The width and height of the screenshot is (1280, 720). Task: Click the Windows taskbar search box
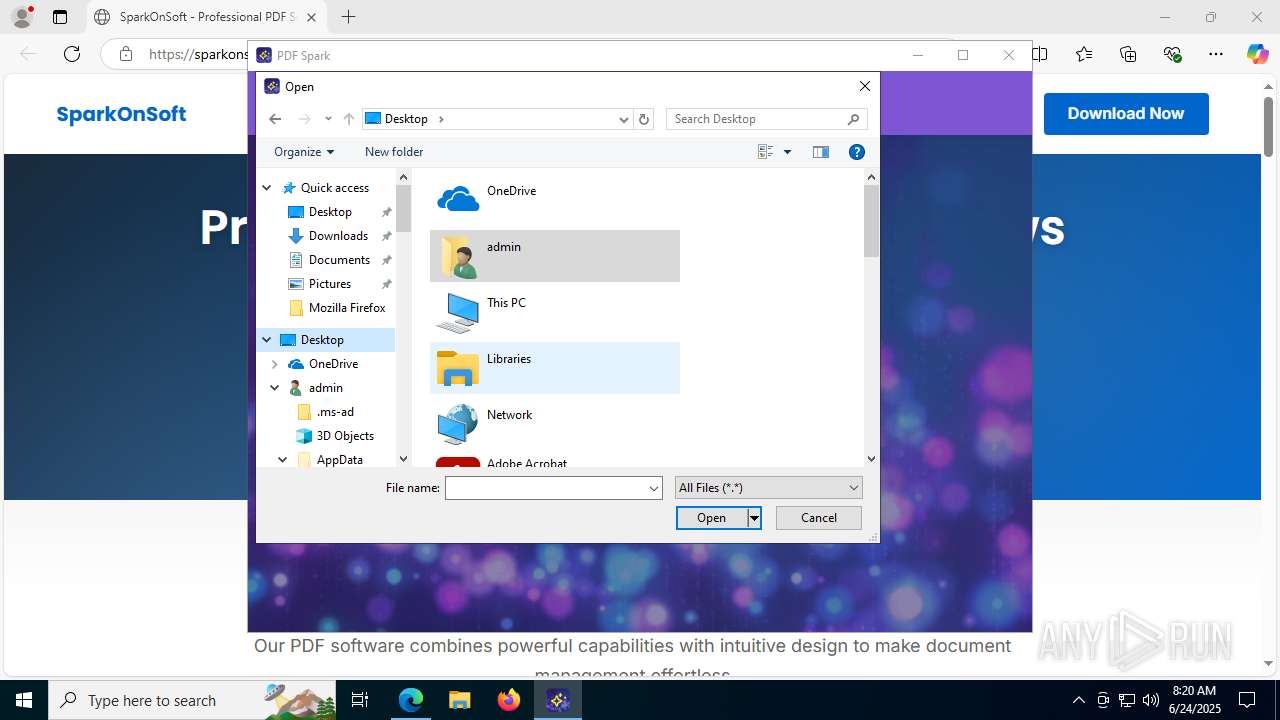pos(194,700)
